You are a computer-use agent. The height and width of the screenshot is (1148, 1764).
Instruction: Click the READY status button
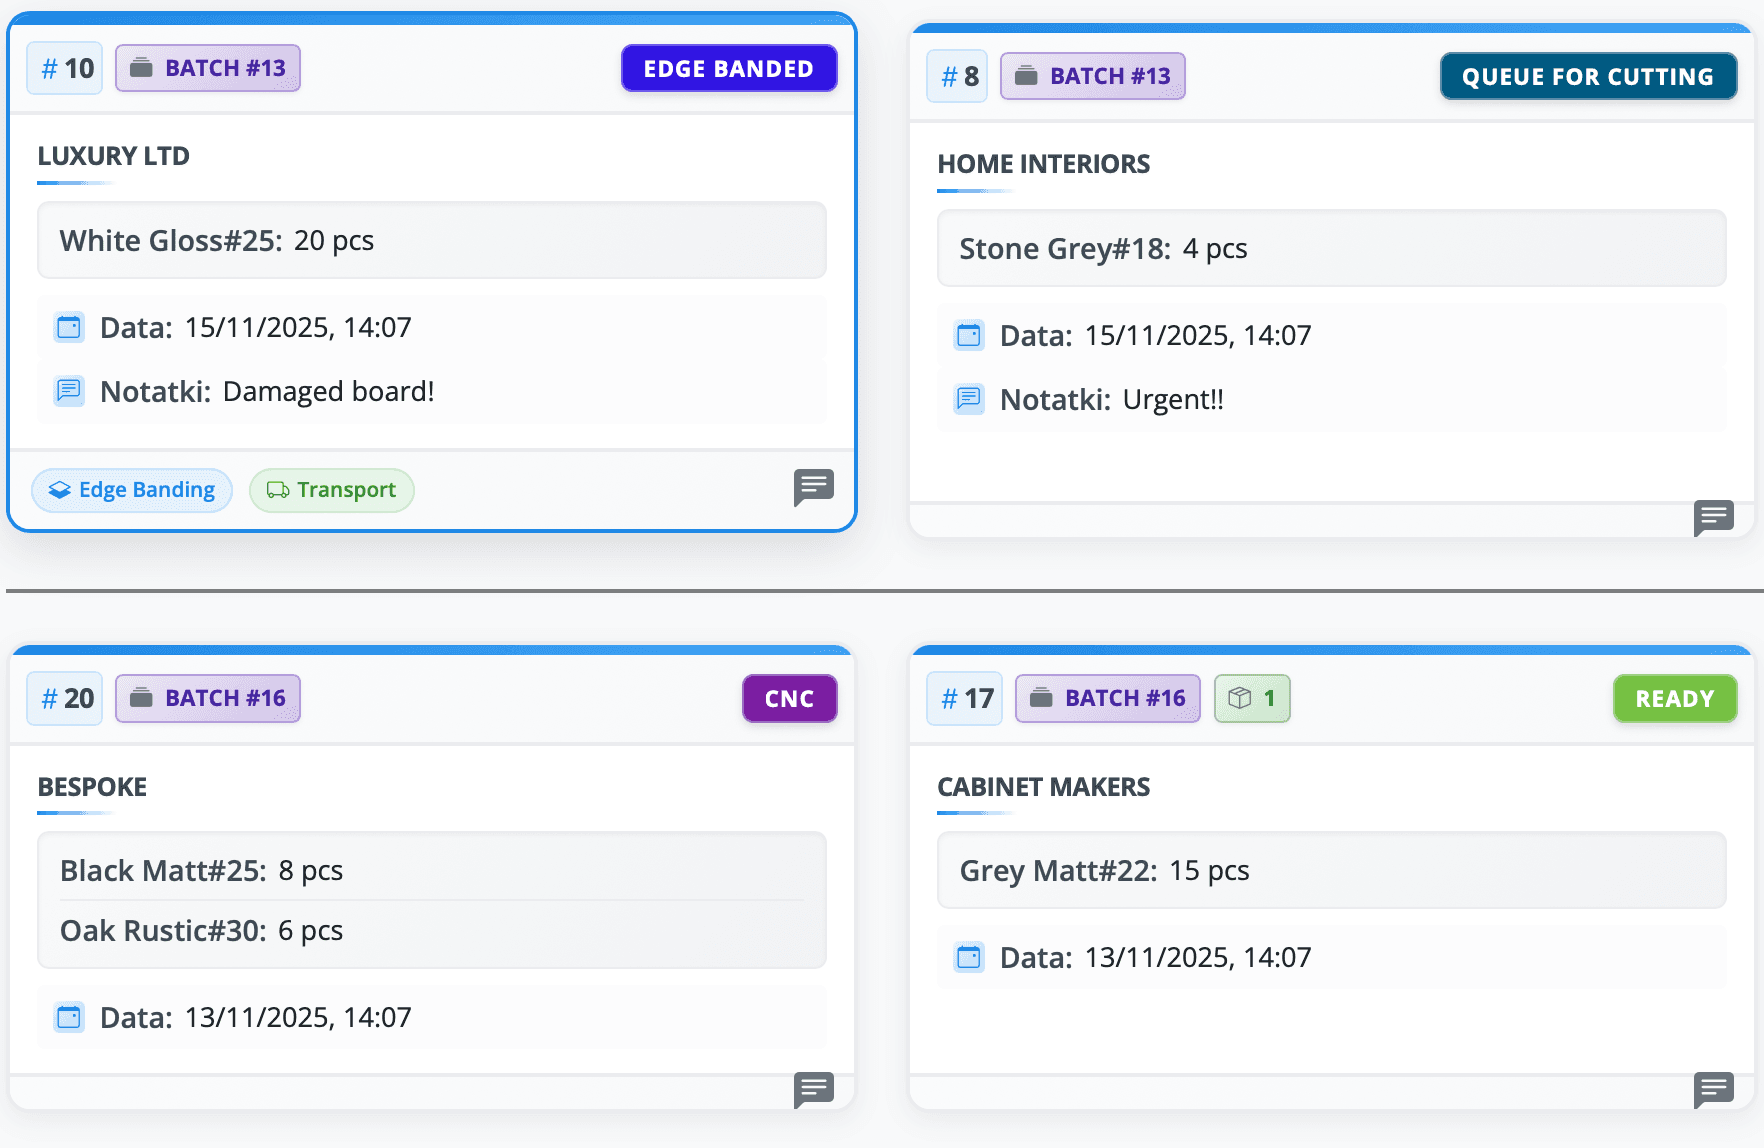point(1674,699)
